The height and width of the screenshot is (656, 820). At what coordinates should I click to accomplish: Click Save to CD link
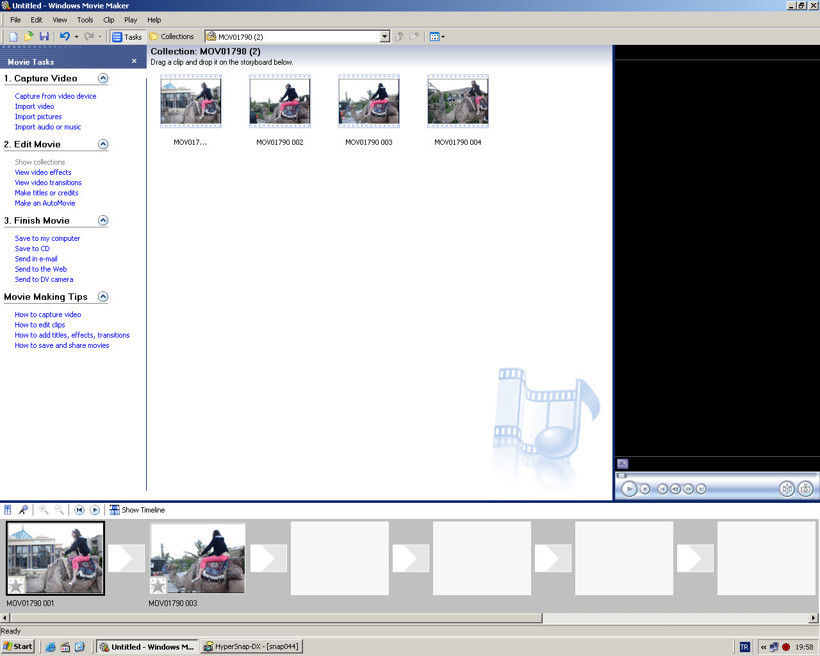click(32, 248)
